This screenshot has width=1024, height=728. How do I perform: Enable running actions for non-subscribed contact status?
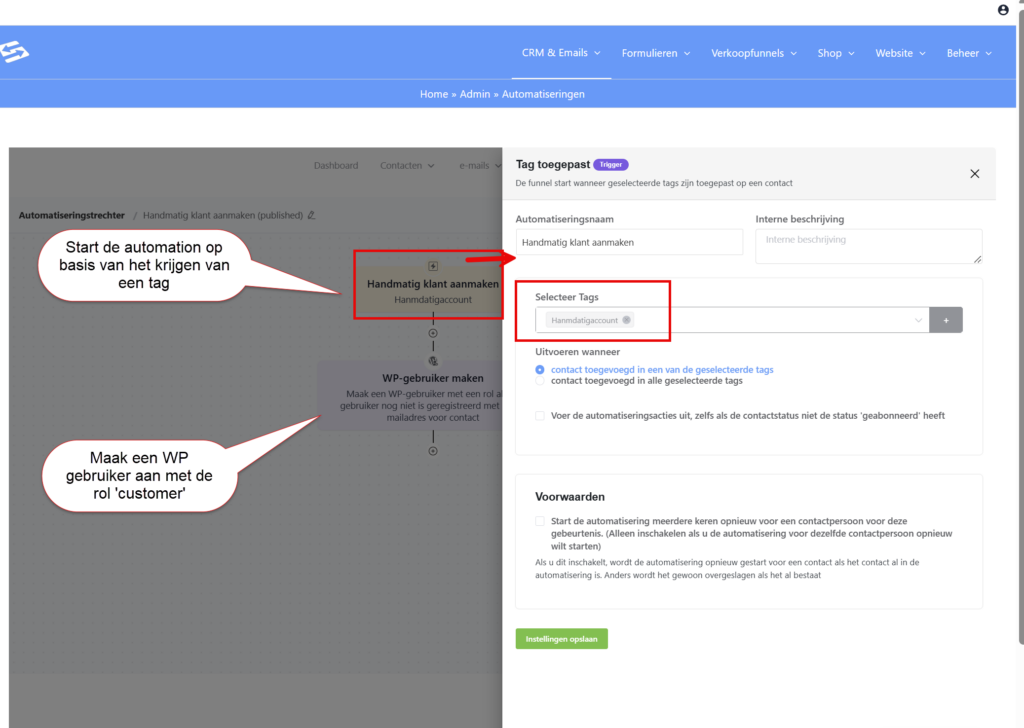pos(540,415)
